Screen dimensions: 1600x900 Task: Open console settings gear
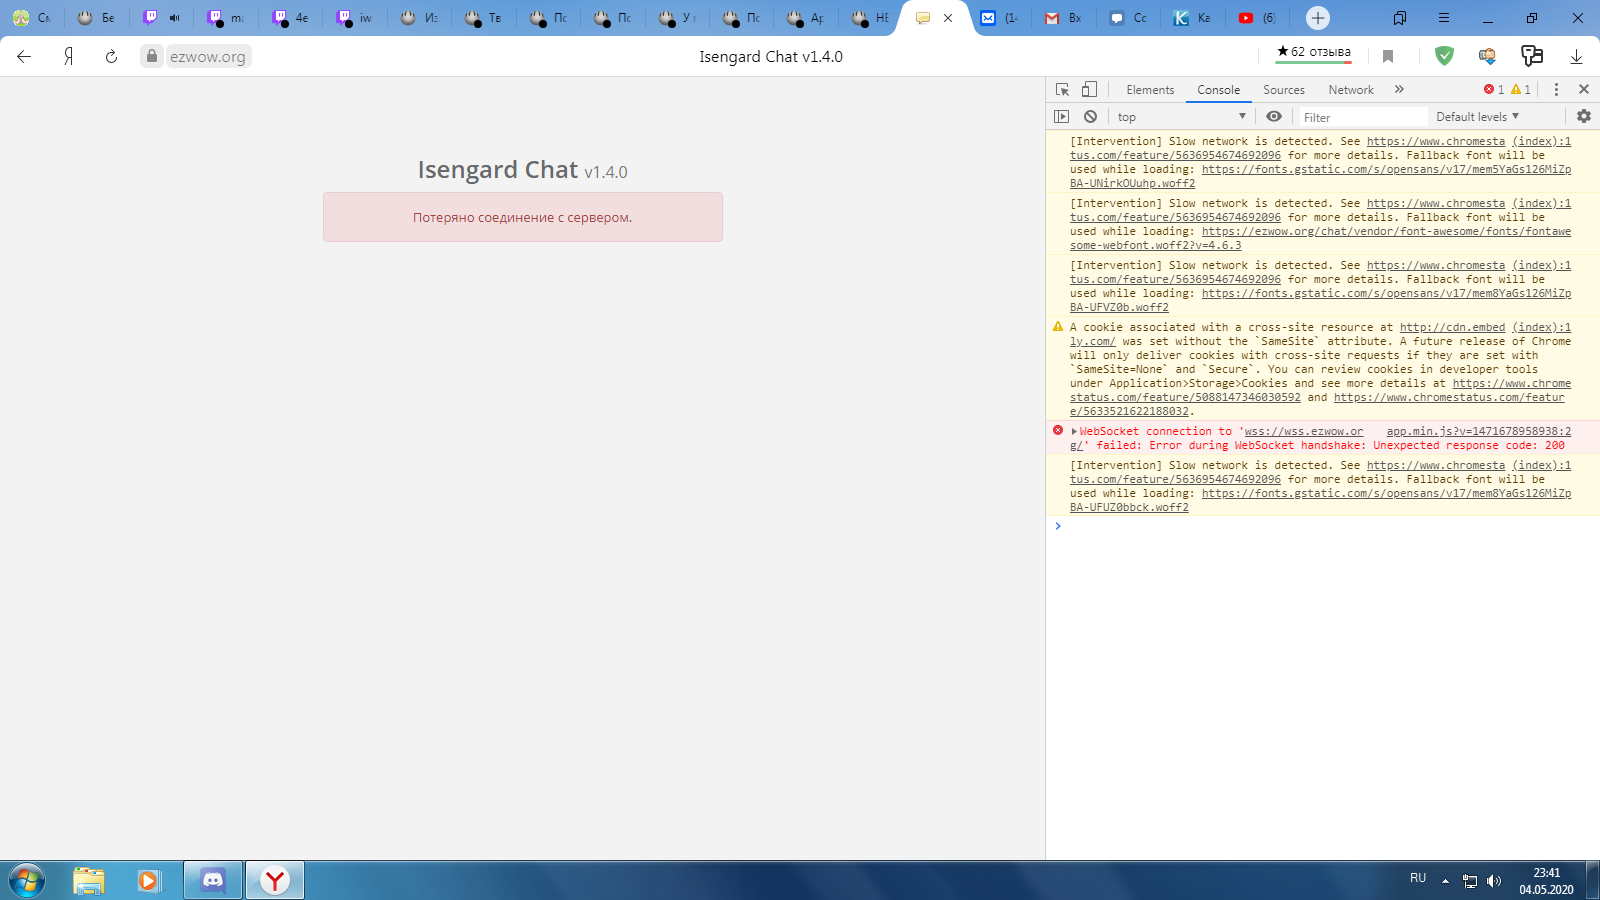(x=1584, y=117)
